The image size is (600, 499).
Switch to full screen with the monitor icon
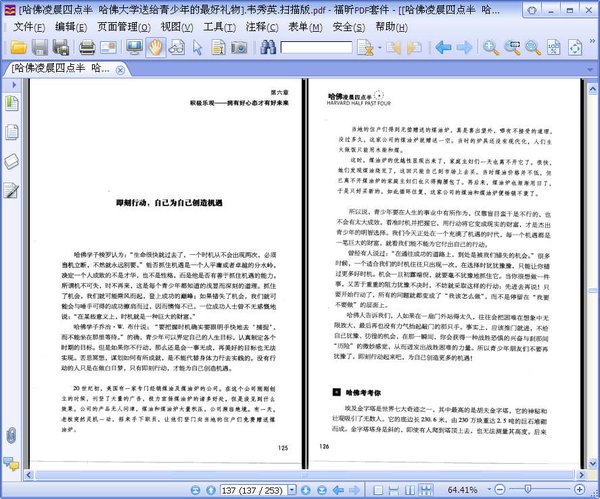tap(134, 47)
